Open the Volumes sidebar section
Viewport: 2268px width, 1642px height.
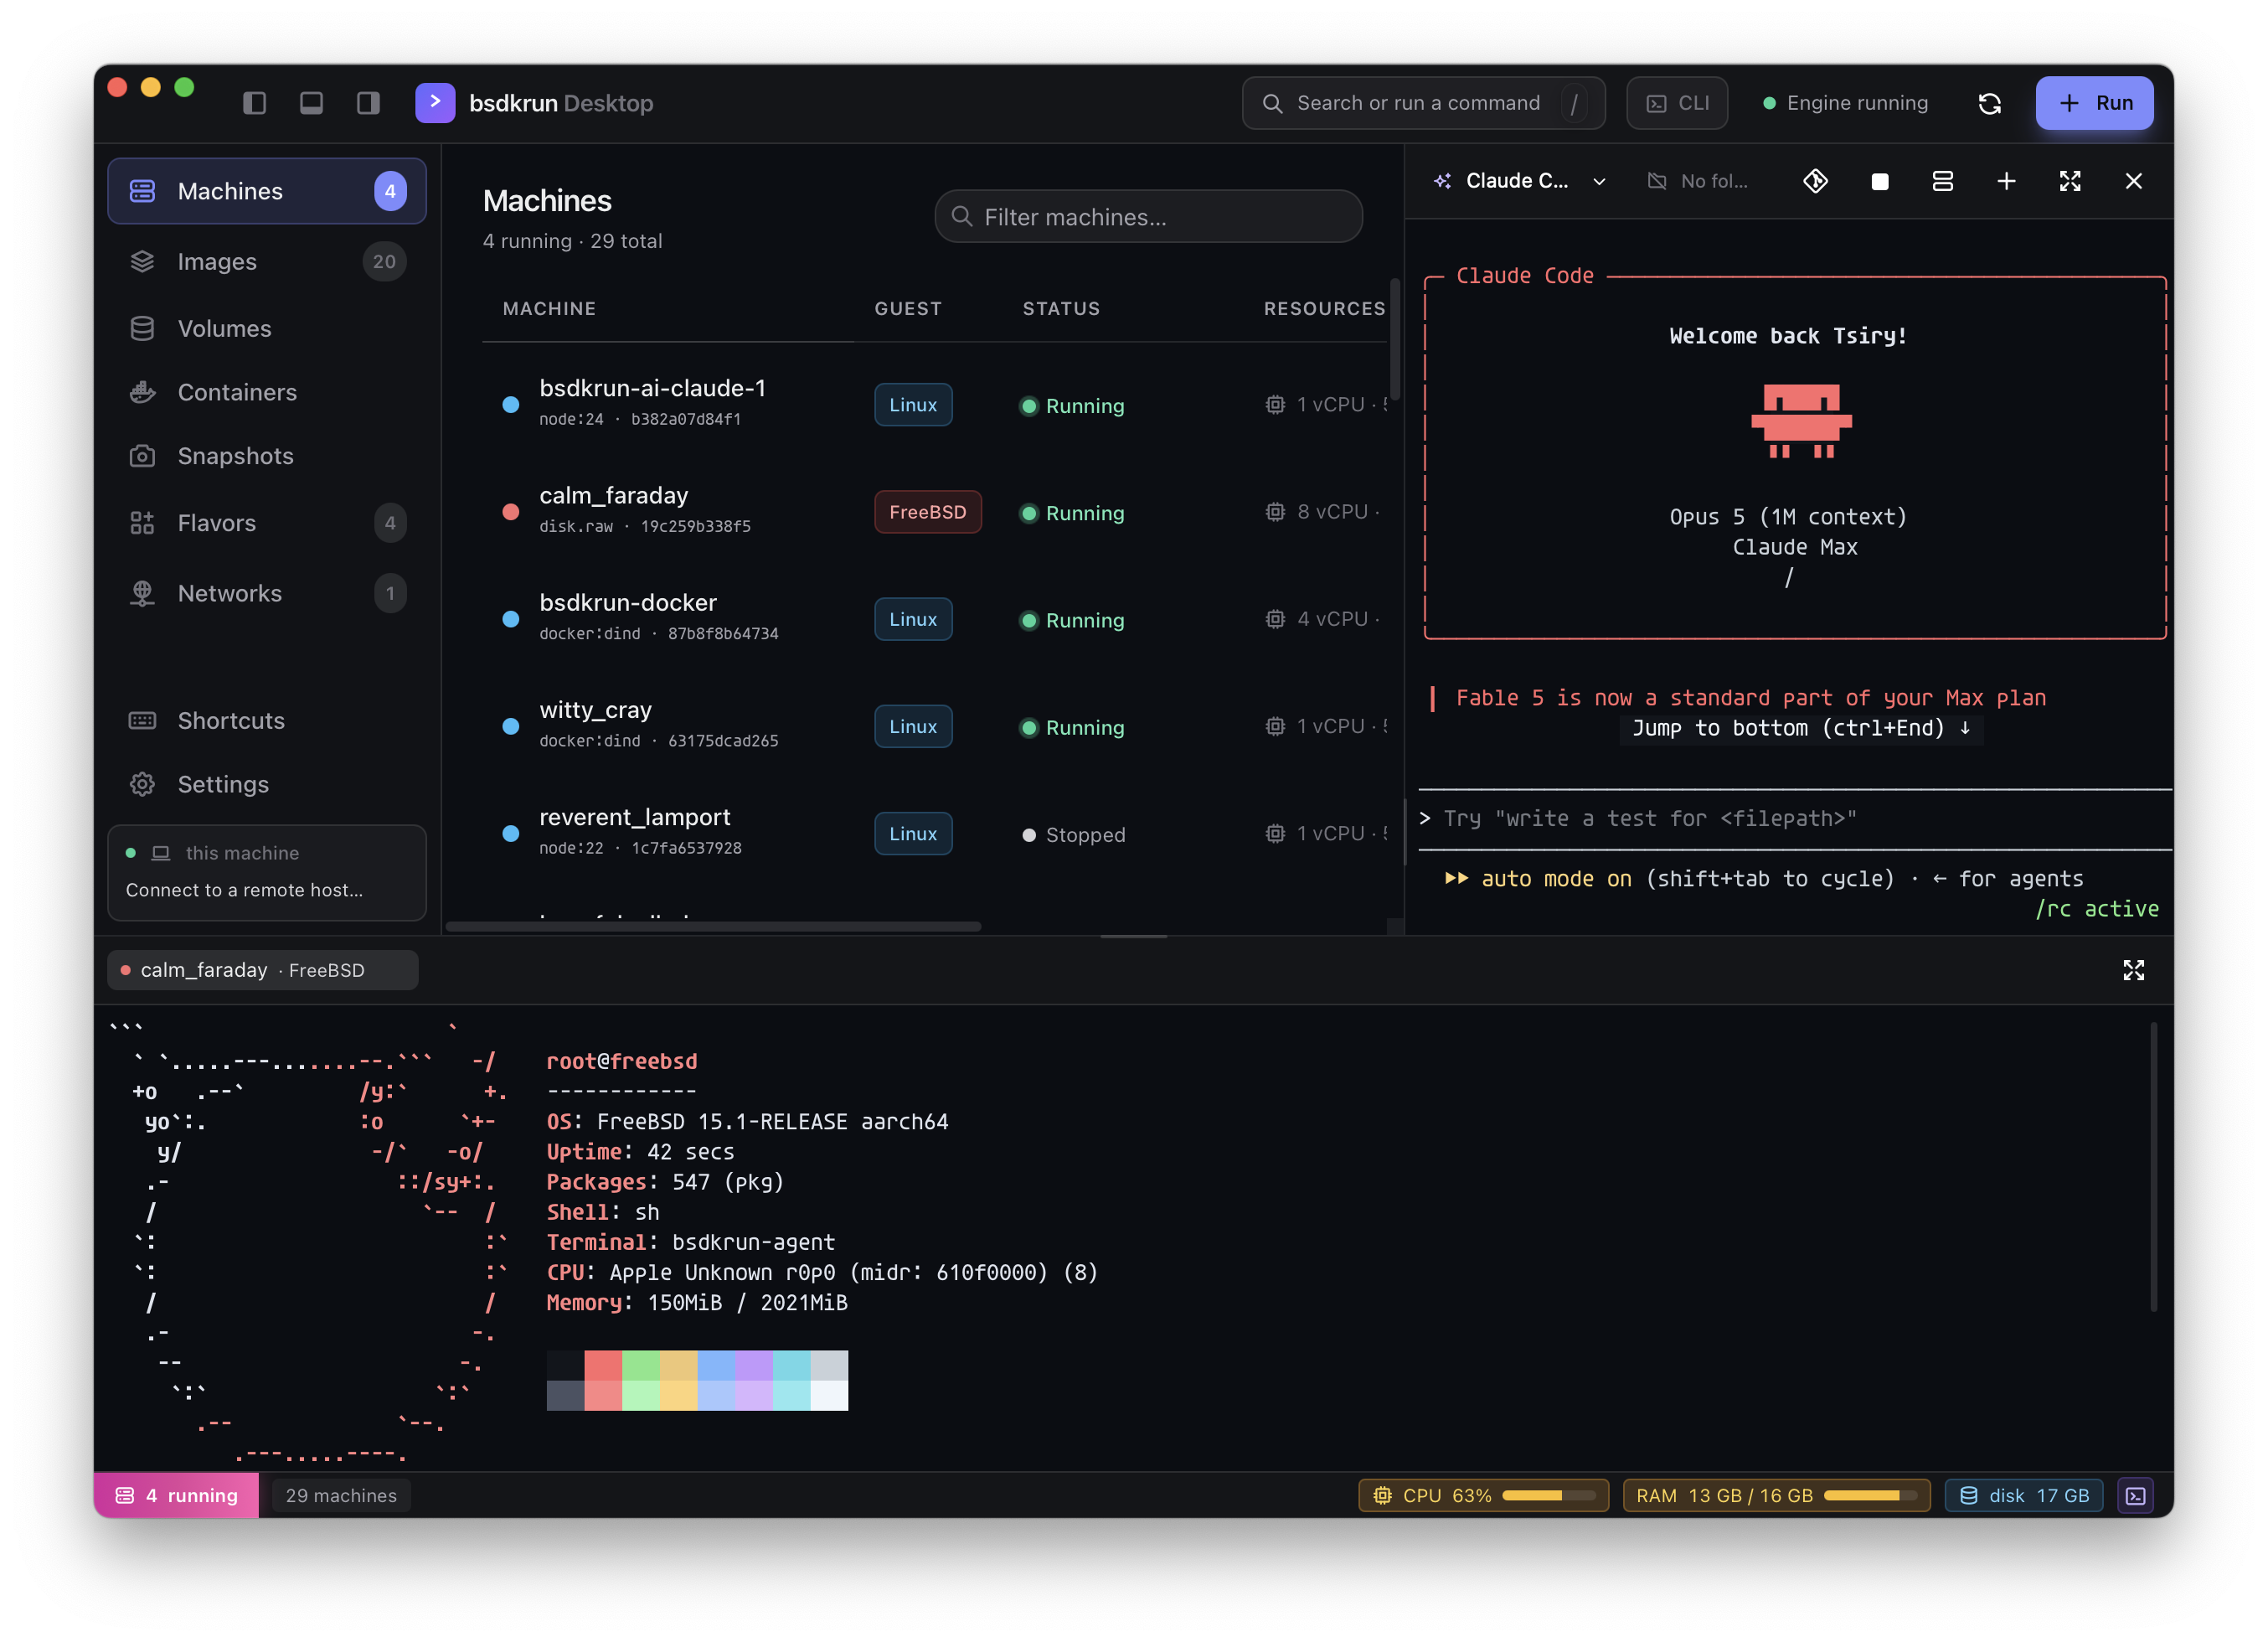(x=267, y=328)
